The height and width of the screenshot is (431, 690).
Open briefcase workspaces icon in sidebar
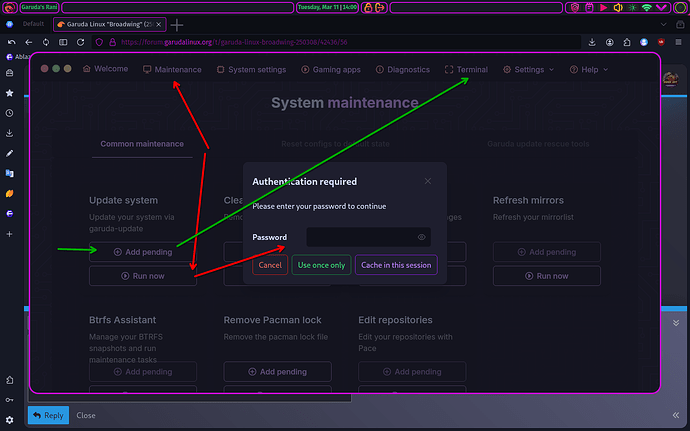pyautogui.click(x=9, y=73)
